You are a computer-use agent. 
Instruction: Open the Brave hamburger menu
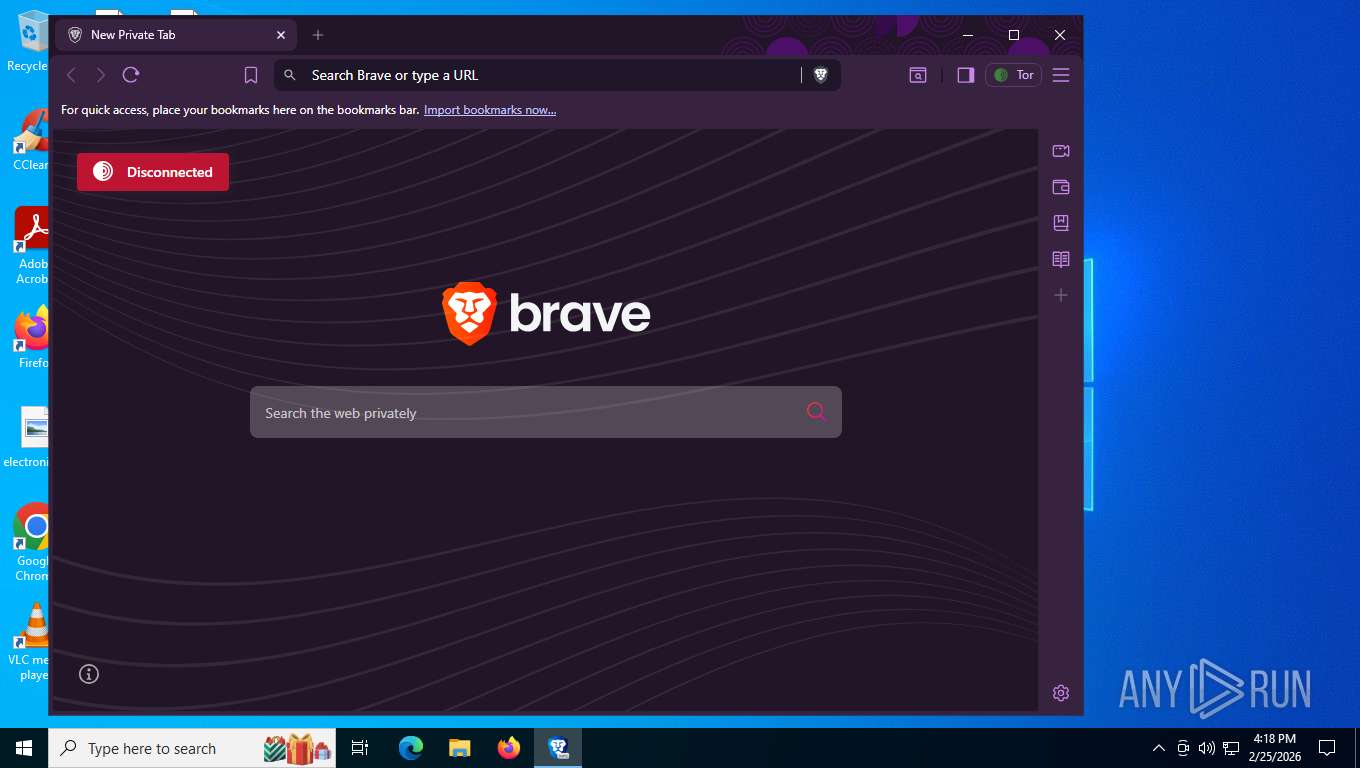click(1061, 75)
